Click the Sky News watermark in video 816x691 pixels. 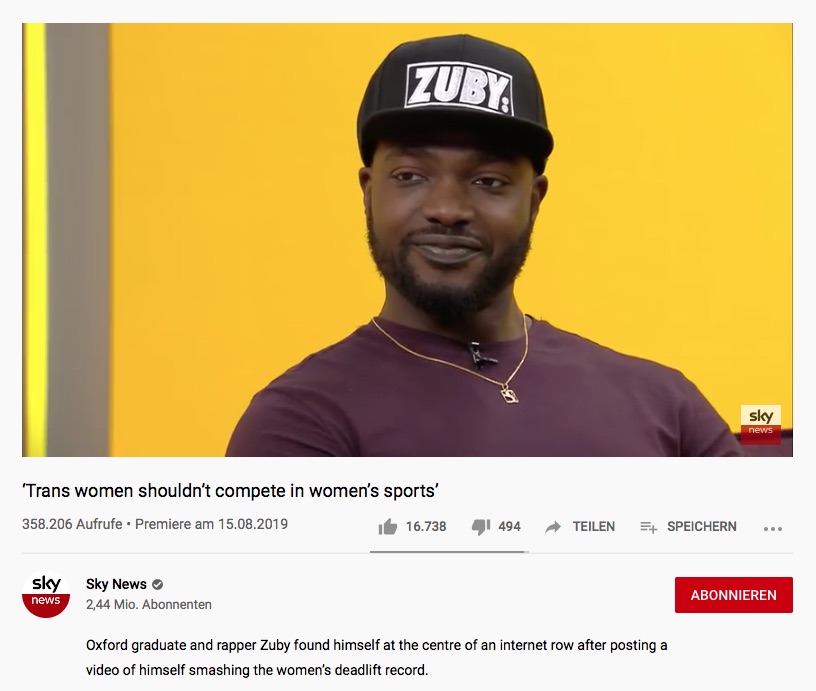tap(761, 425)
